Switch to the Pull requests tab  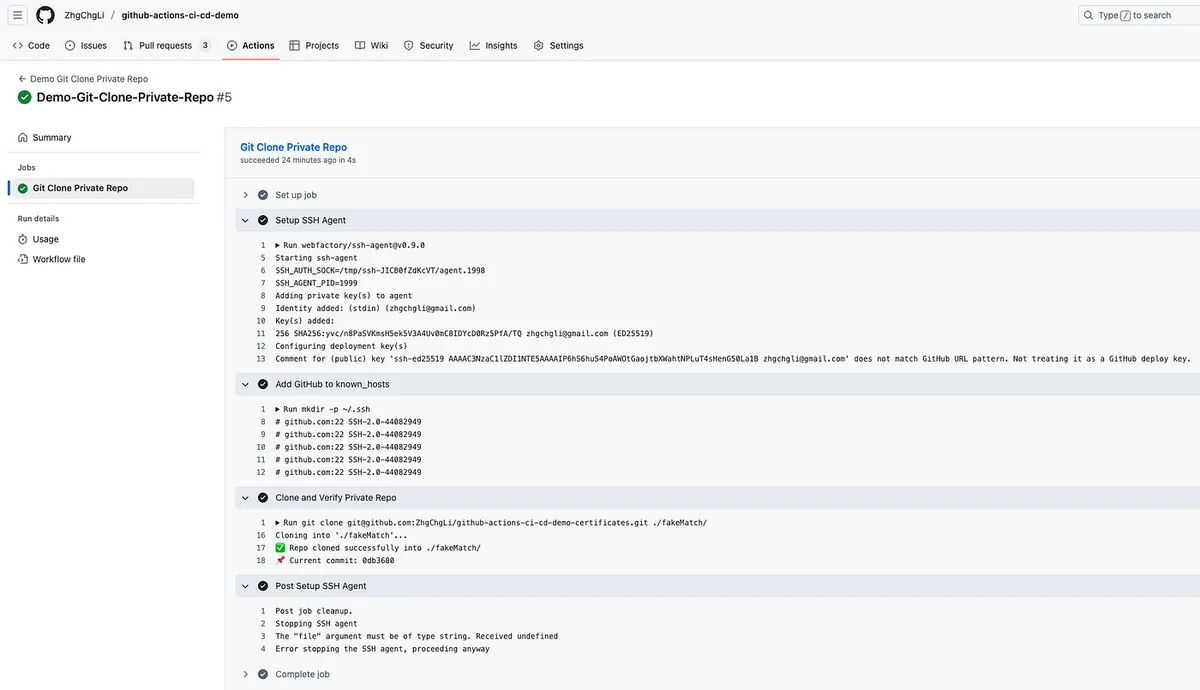tap(166, 45)
